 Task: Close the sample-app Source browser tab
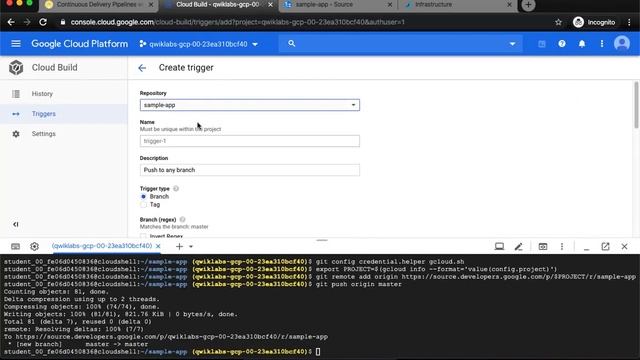[389, 5]
